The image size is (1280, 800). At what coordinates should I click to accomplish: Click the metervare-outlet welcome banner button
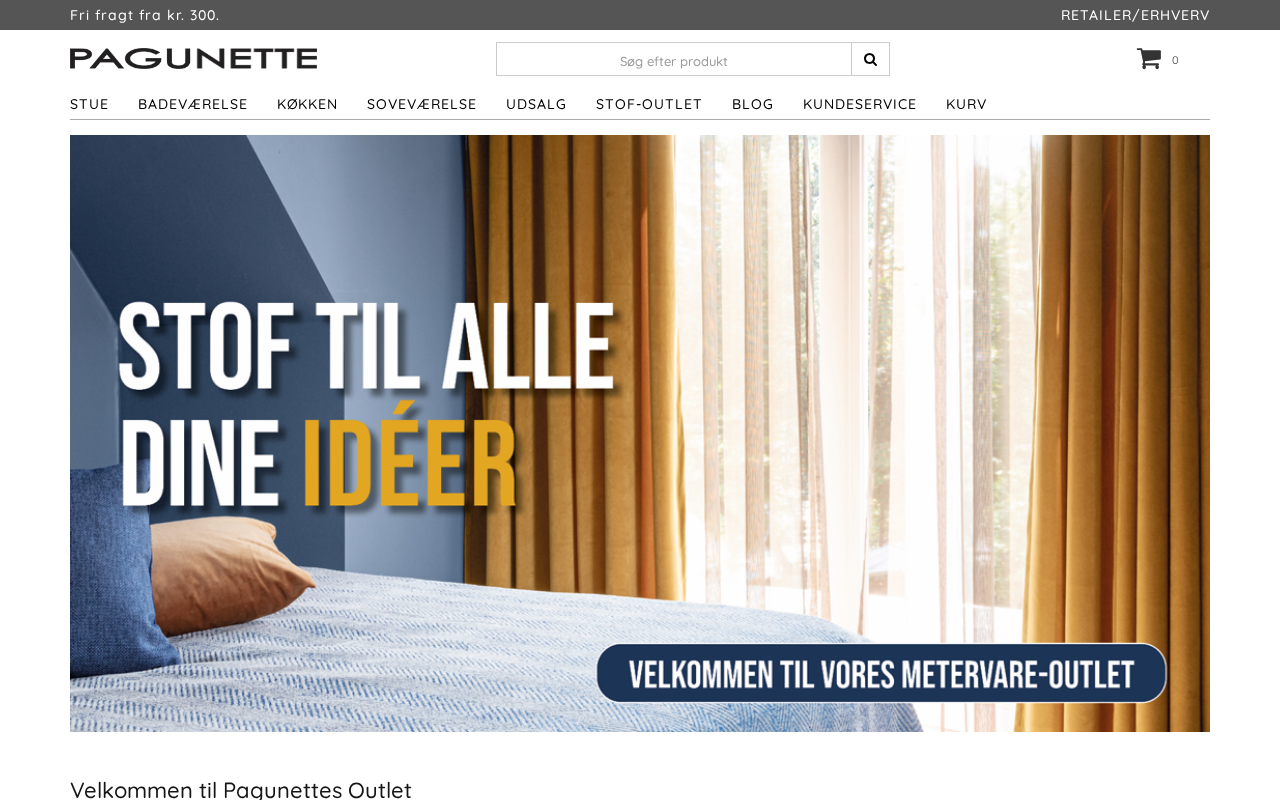coord(881,673)
